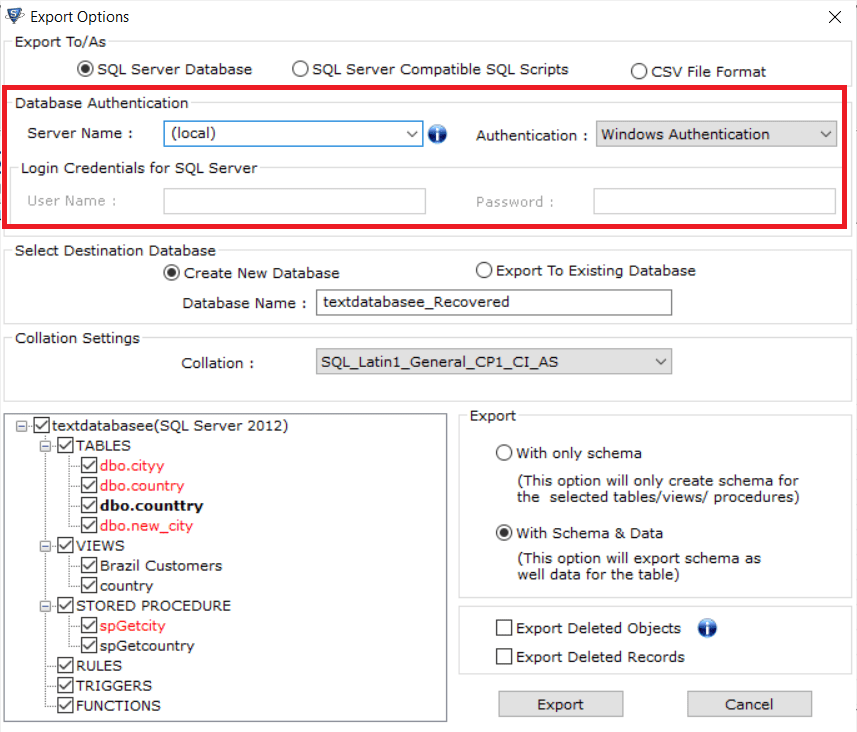Click the info icon beside Server Name

tap(437, 133)
